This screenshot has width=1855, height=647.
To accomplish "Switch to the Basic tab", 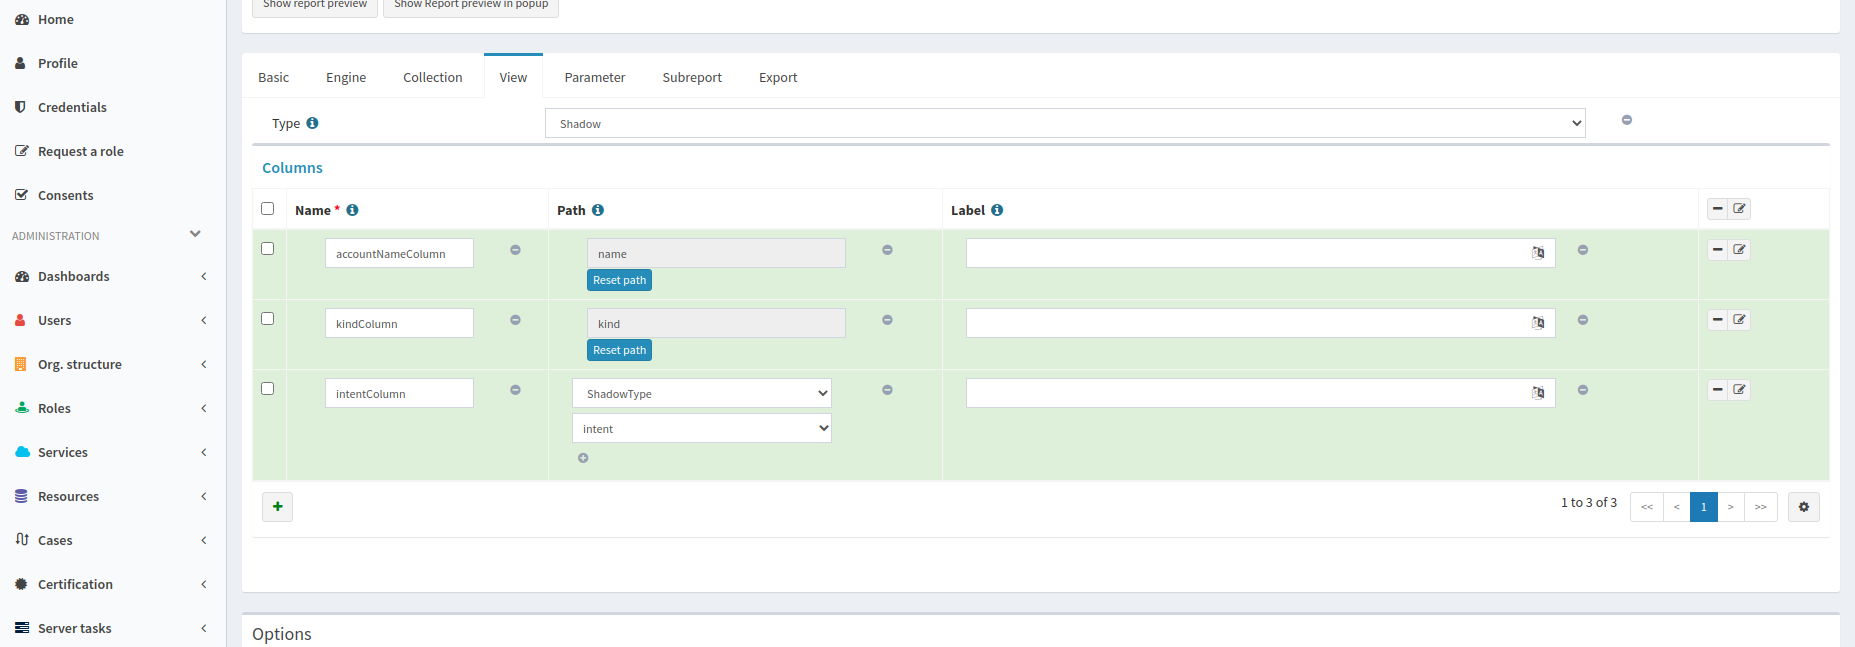I will click(x=273, y=77).
